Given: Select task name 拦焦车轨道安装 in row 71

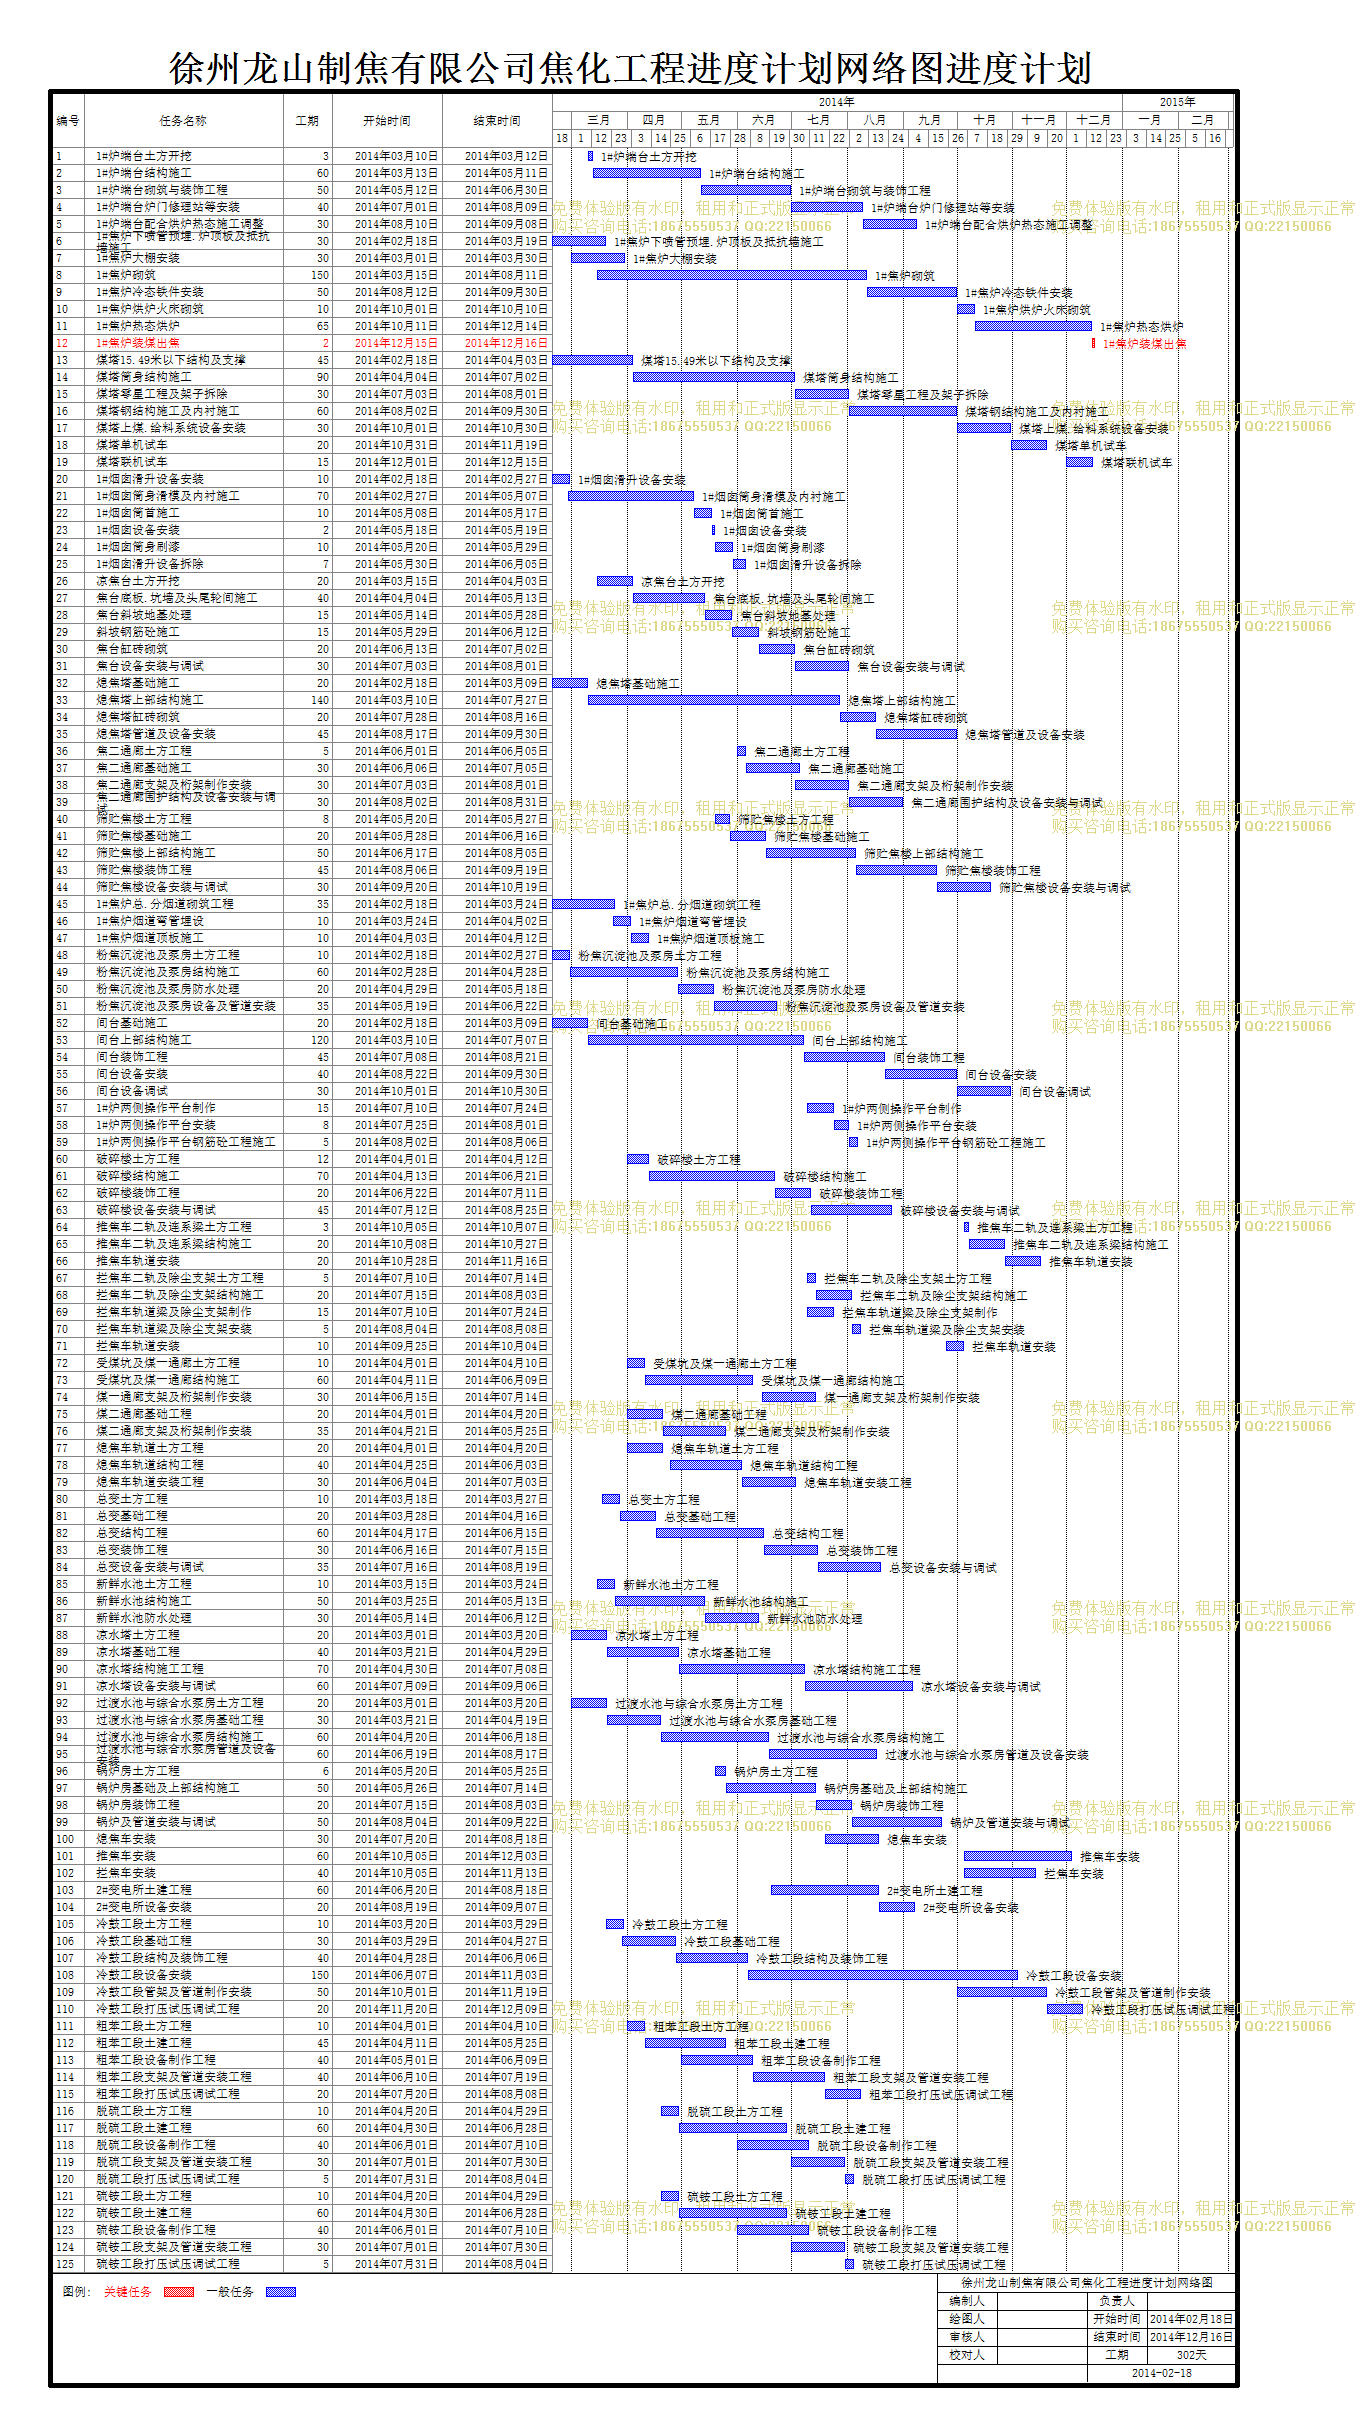Looking at the screenshot, I should pos(138,1346).
